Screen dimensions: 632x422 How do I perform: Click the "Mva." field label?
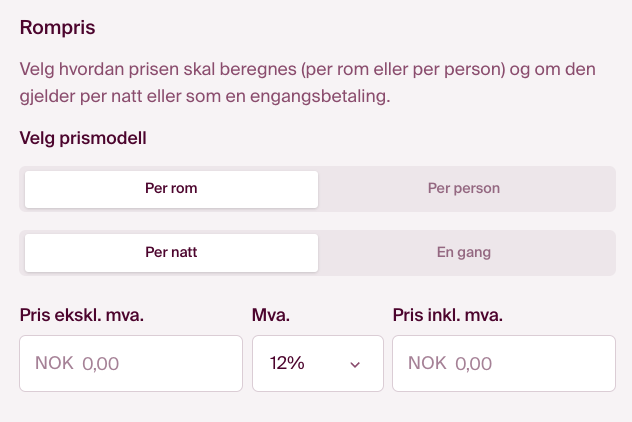[x=271, y=316]
